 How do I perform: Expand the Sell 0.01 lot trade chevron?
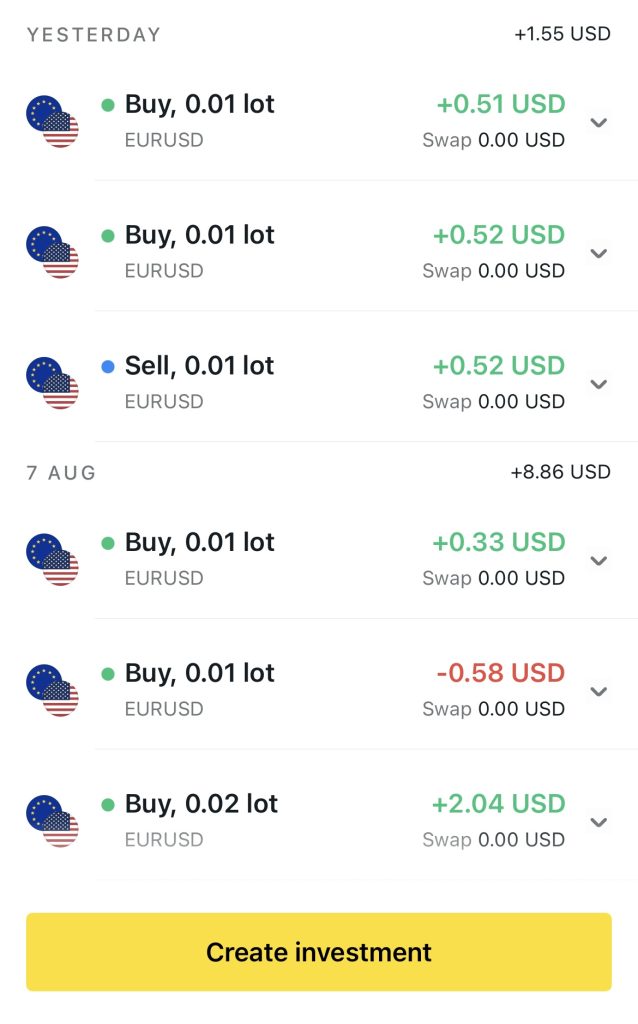click(x=599, y=384)
